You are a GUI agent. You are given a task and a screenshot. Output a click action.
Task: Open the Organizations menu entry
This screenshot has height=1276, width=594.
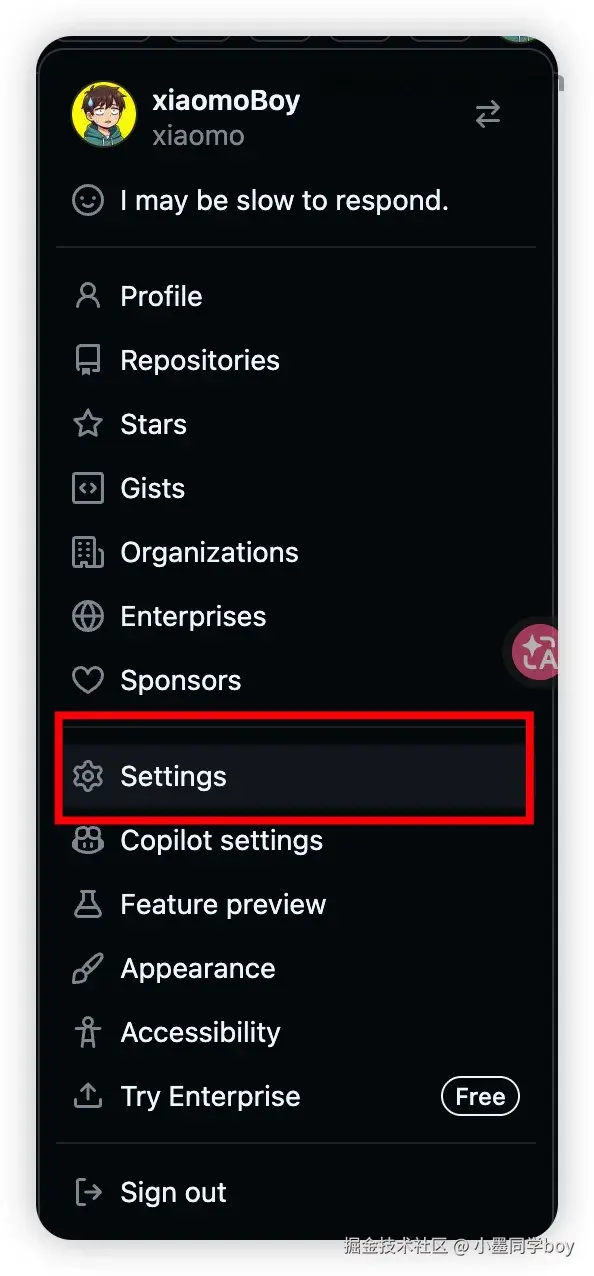coord(296,553)
